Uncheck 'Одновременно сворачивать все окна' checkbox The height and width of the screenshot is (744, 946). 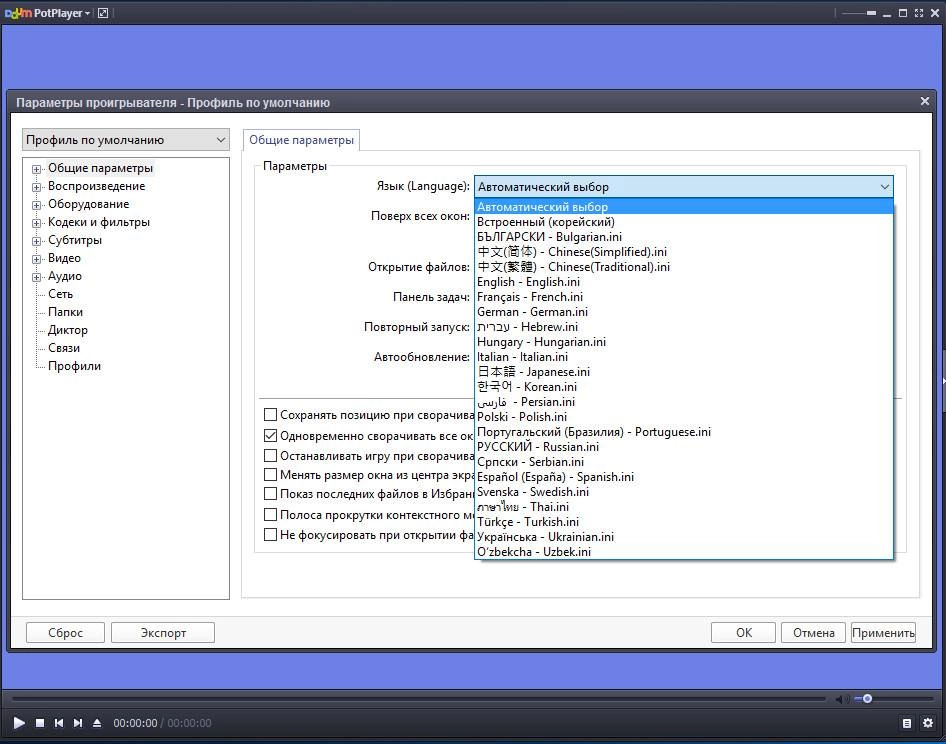tap(270, 435)
